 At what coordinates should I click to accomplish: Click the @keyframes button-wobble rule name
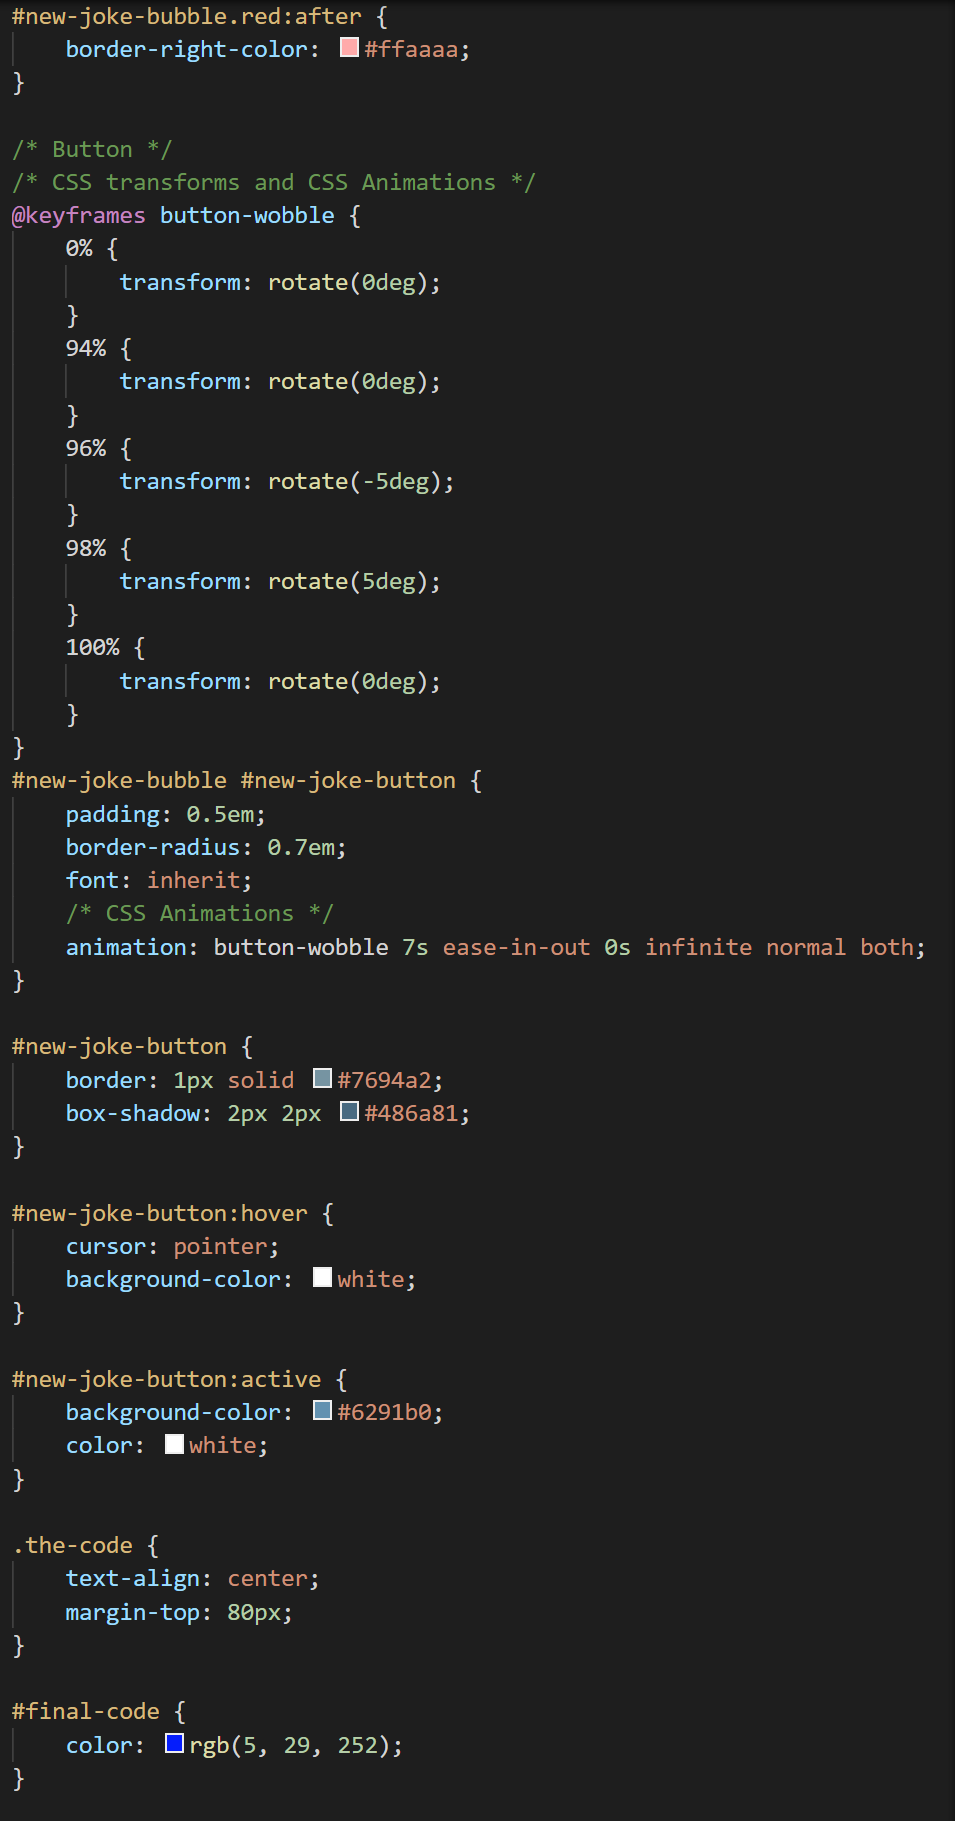pyautogui.click(x=247, y=215)
